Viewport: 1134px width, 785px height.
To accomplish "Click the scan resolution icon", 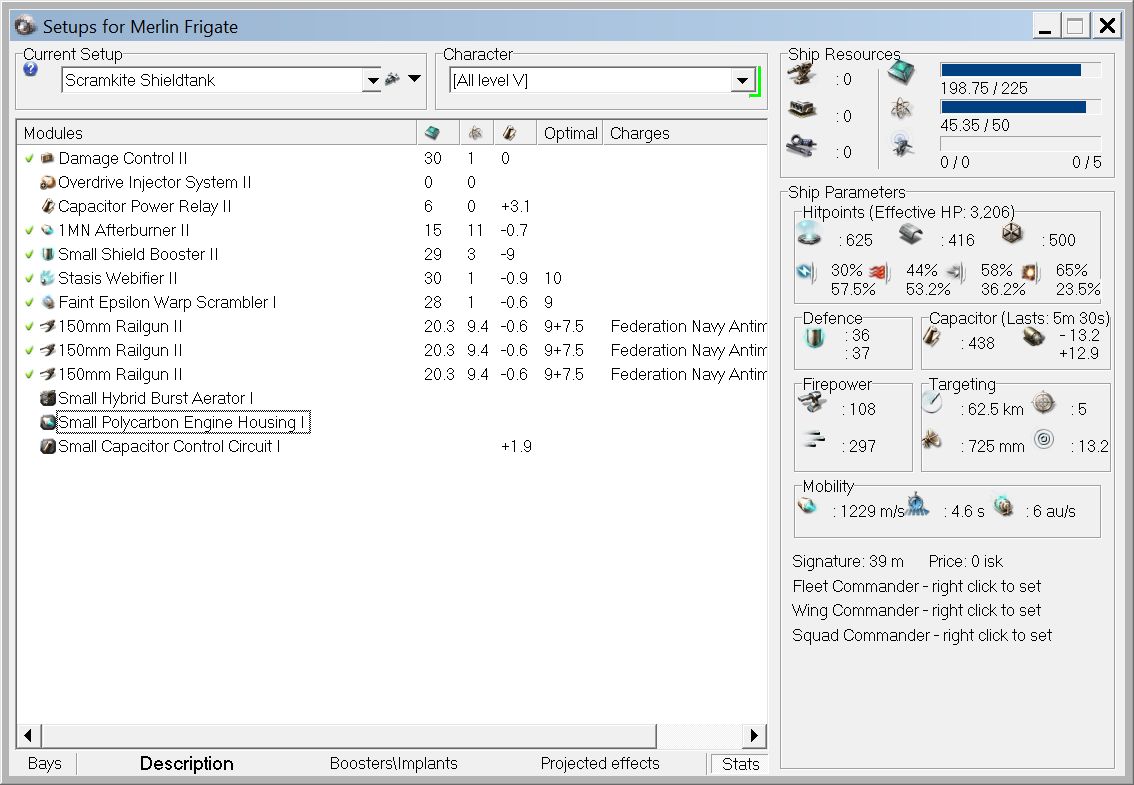I will click(932, 438).
